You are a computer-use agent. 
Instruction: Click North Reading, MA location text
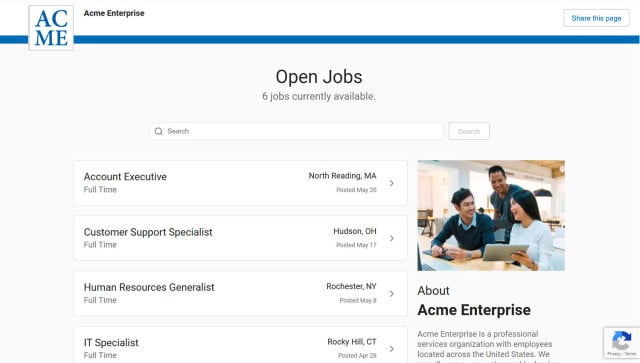[x=342, y=176]
